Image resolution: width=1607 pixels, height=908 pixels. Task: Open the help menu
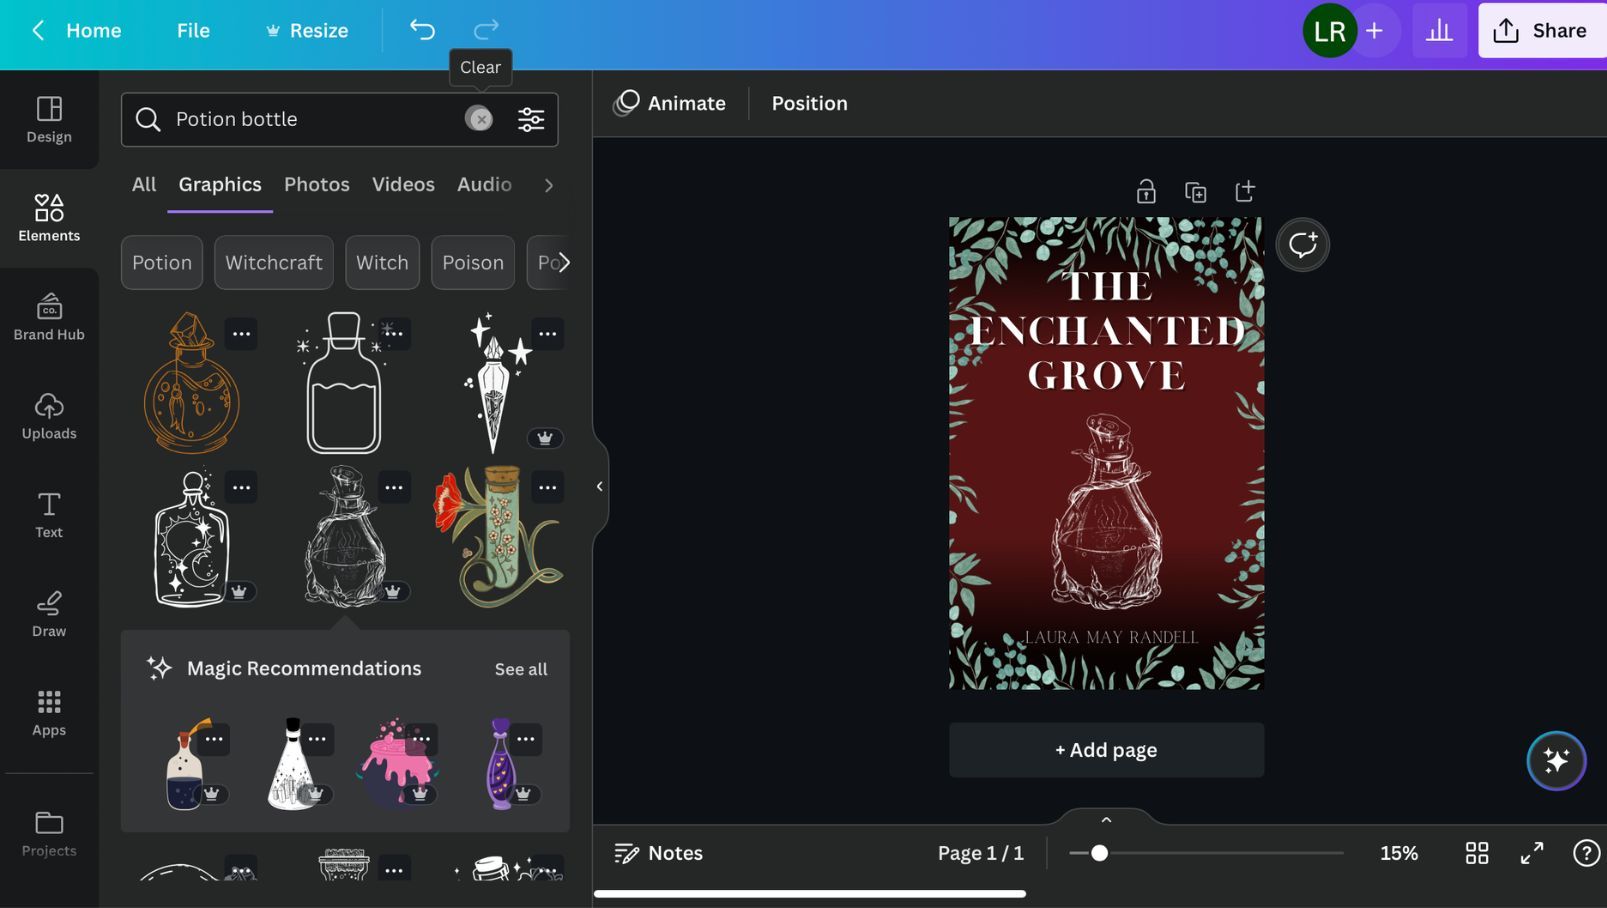1586,853
